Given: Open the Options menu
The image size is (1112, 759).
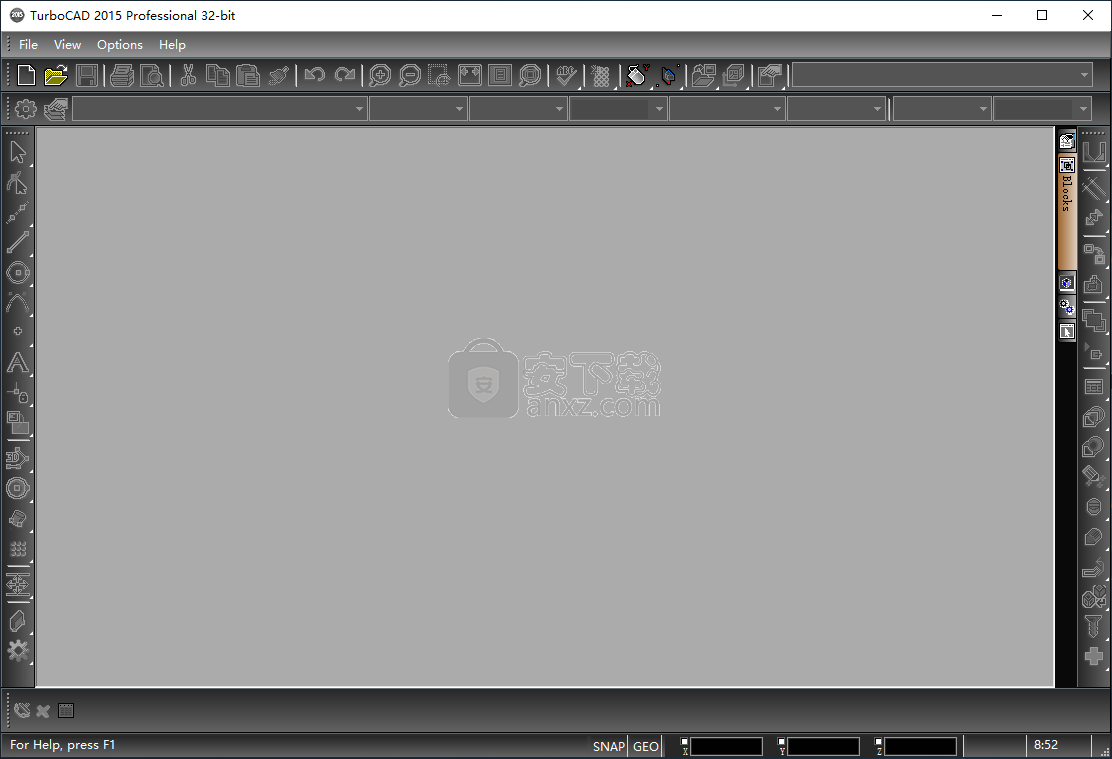Looking at the screenshot, I should click(x=120, y=44).
